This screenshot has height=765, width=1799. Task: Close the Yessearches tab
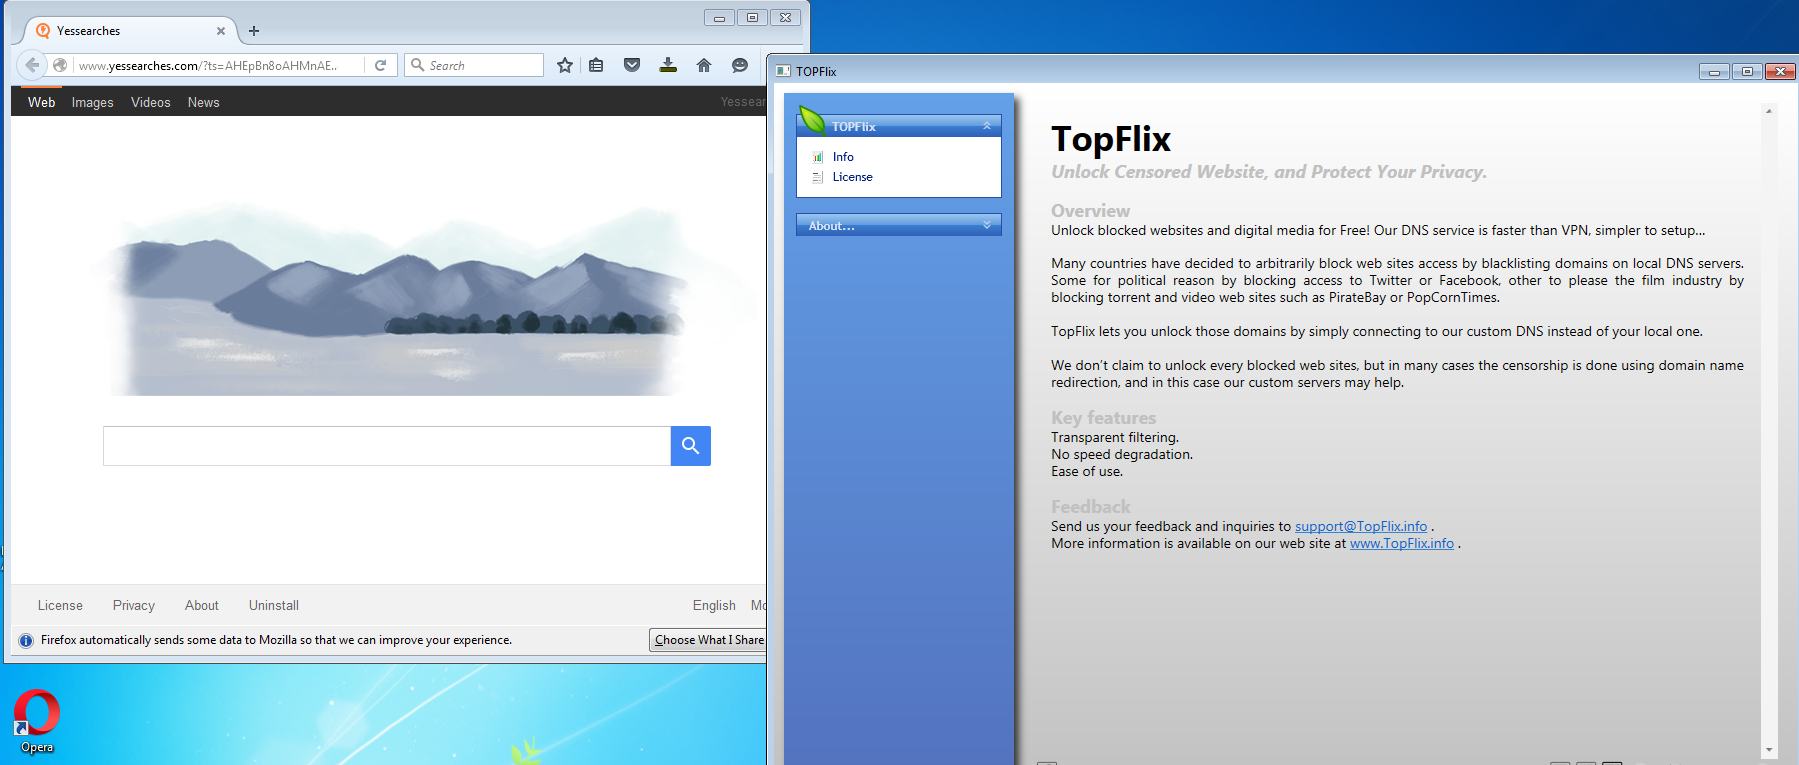(221, 31)
